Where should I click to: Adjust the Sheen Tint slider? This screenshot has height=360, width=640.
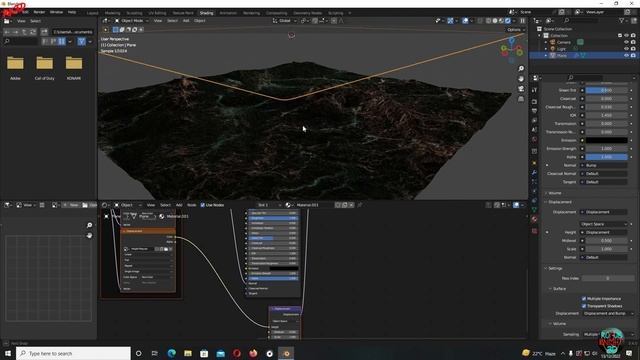click(607, 90)
